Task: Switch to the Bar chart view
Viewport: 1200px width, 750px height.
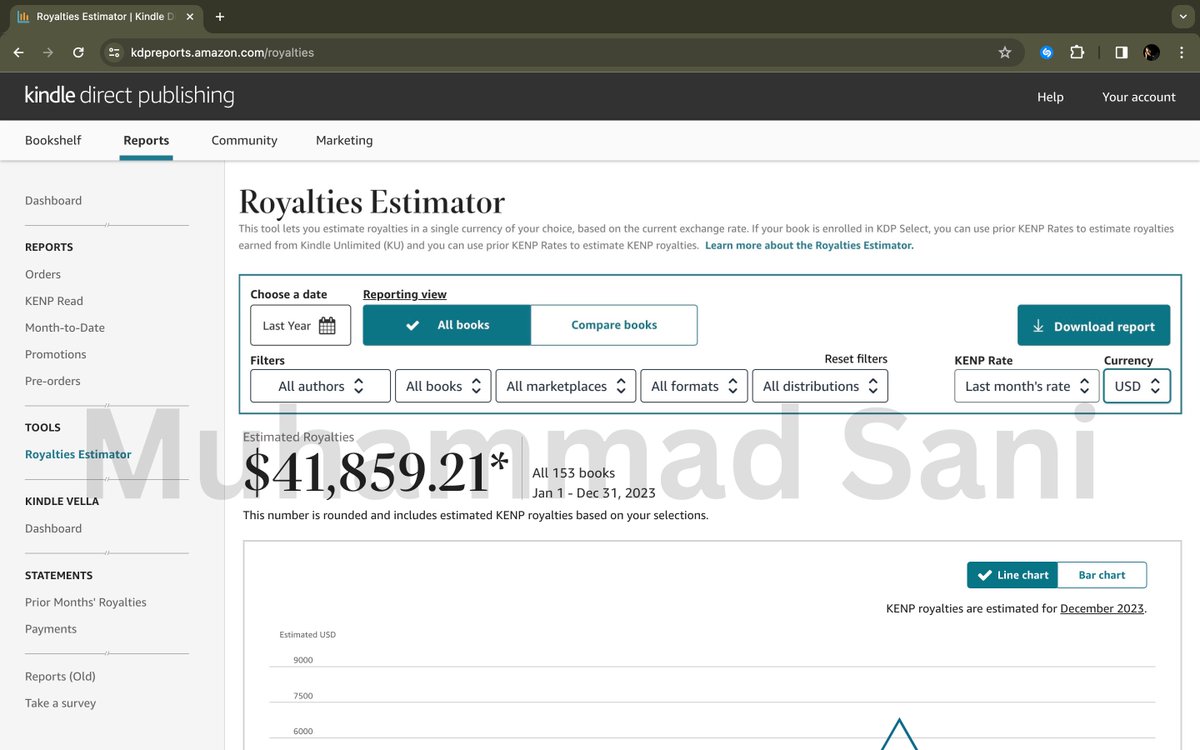Action: [1102, 575]
